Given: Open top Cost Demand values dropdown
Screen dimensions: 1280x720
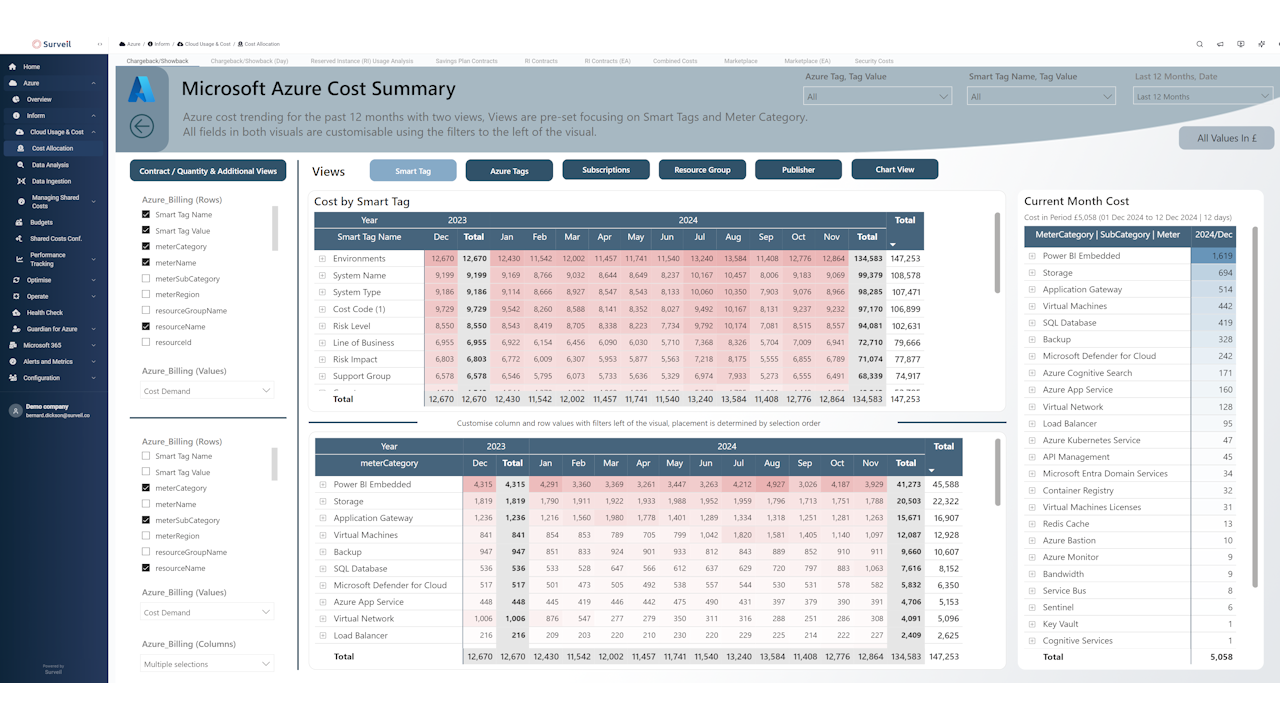Looking at the screenshot, I should [x=207, y=391].
